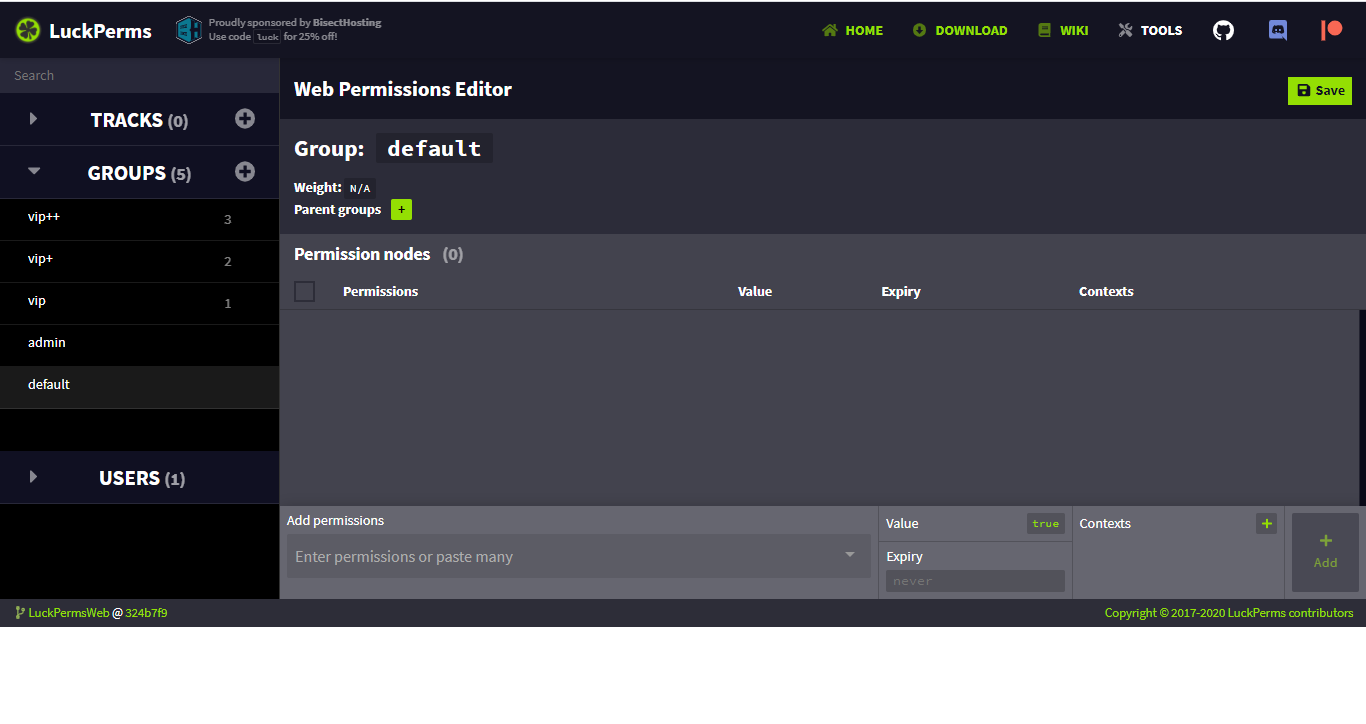Open the BisectHosting sponsor logo
The width and height of the screenshot is (1366, 724).
[x=189, y=31]
